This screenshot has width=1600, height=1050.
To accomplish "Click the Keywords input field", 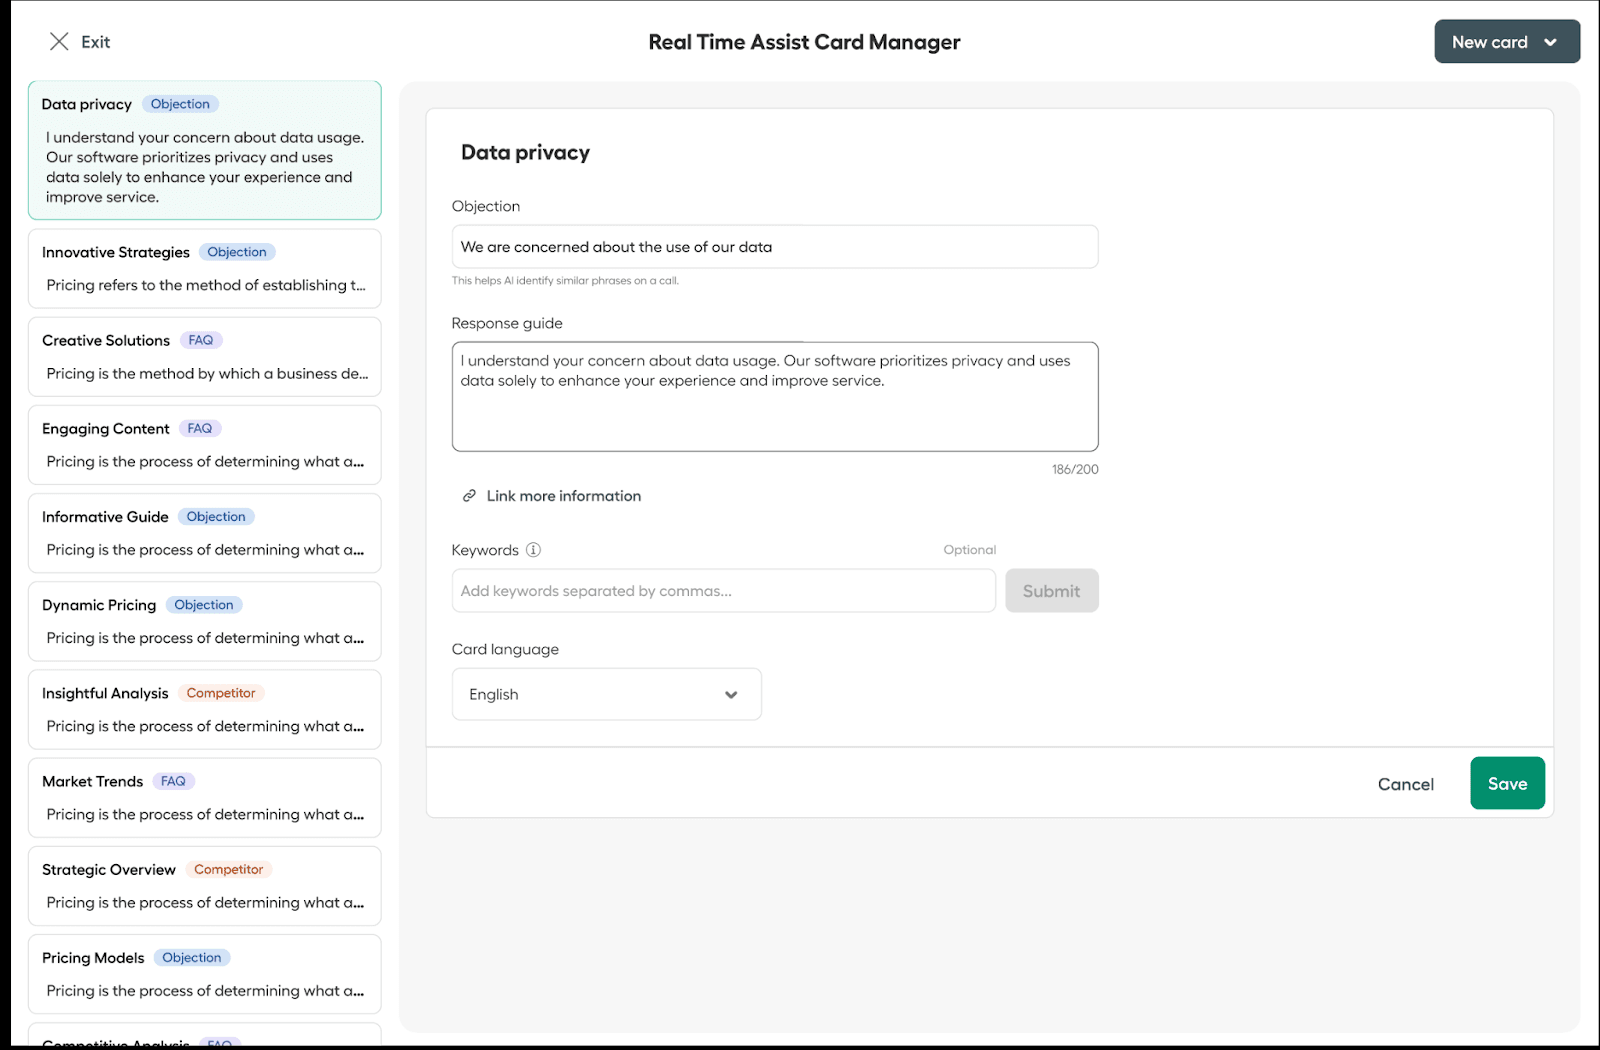I will click(x=723, y=591).
